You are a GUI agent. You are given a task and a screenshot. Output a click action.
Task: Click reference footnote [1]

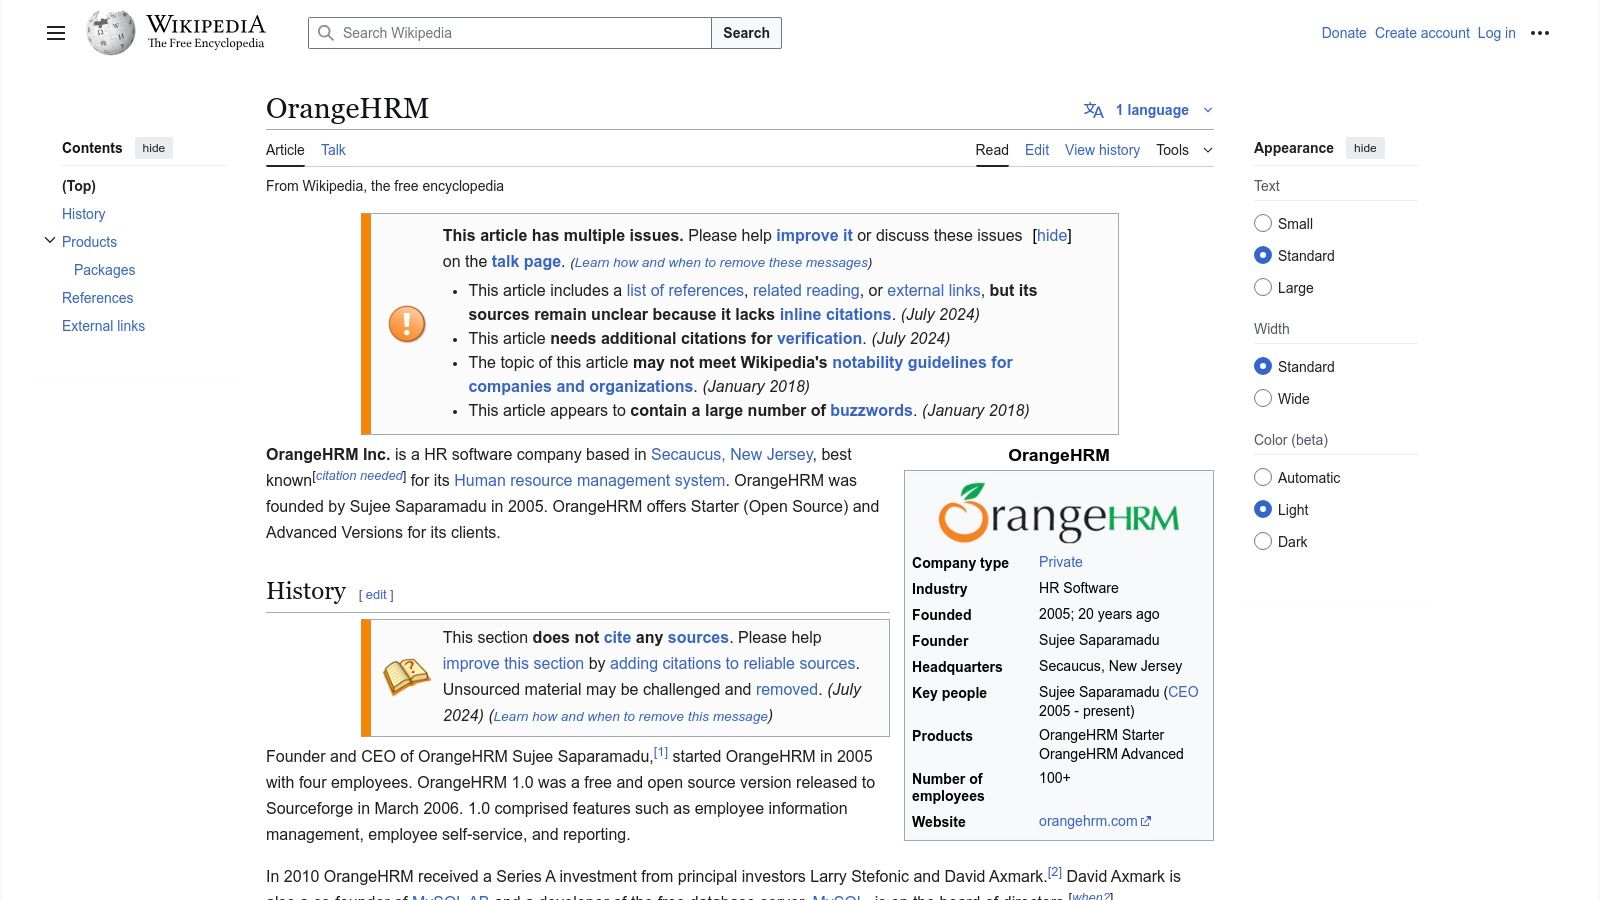[661, 752]
